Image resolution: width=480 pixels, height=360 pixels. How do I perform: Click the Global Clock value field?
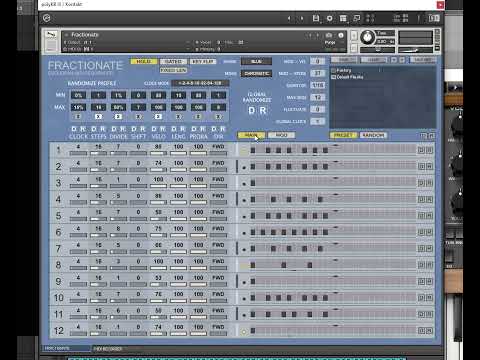click(318, 121)
